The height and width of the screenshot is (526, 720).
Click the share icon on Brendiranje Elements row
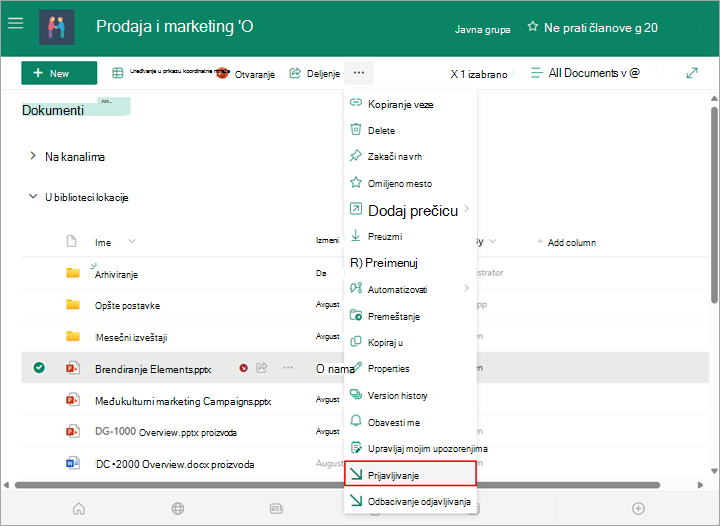coord(262,368)
